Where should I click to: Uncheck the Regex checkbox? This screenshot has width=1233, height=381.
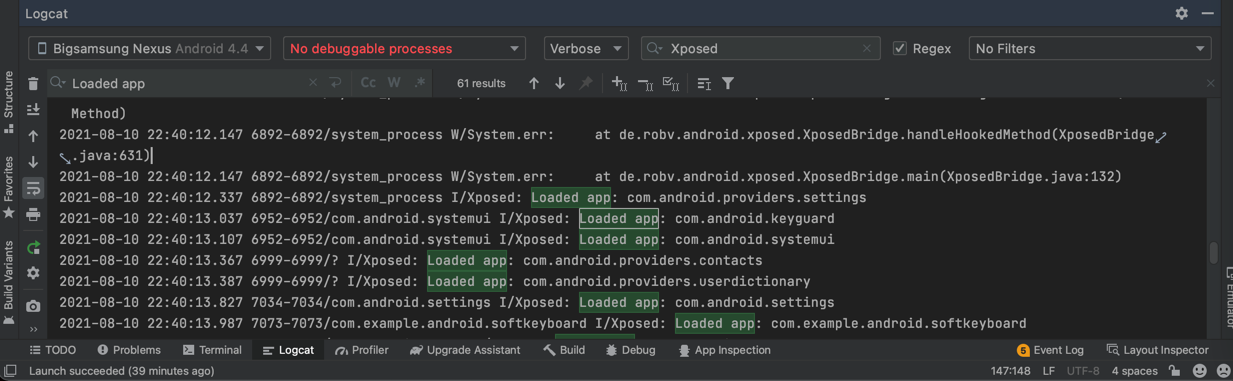tap(900, 48)
